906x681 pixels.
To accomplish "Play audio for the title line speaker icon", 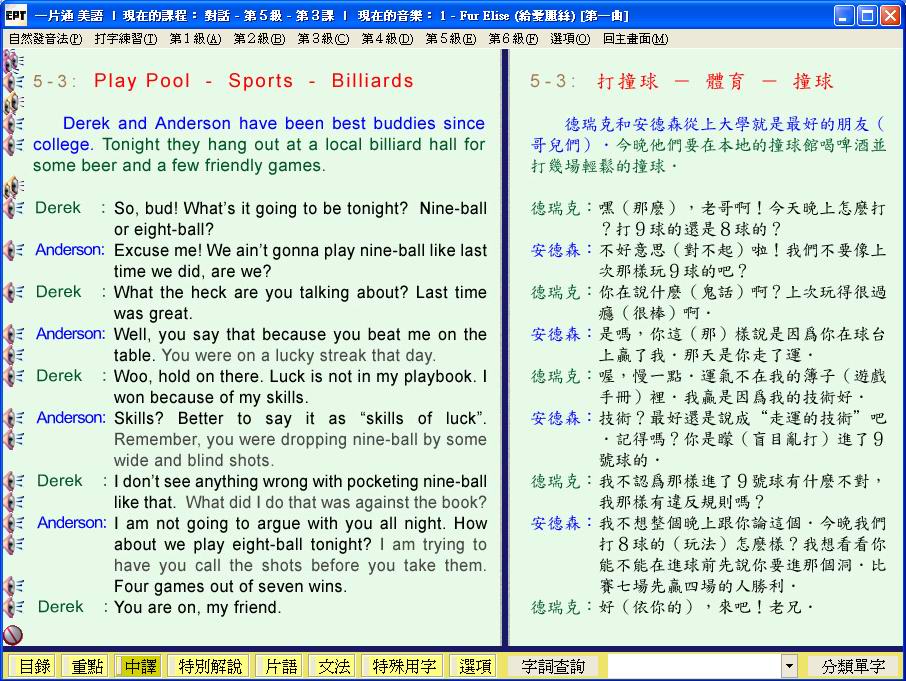I will point(13,81).
